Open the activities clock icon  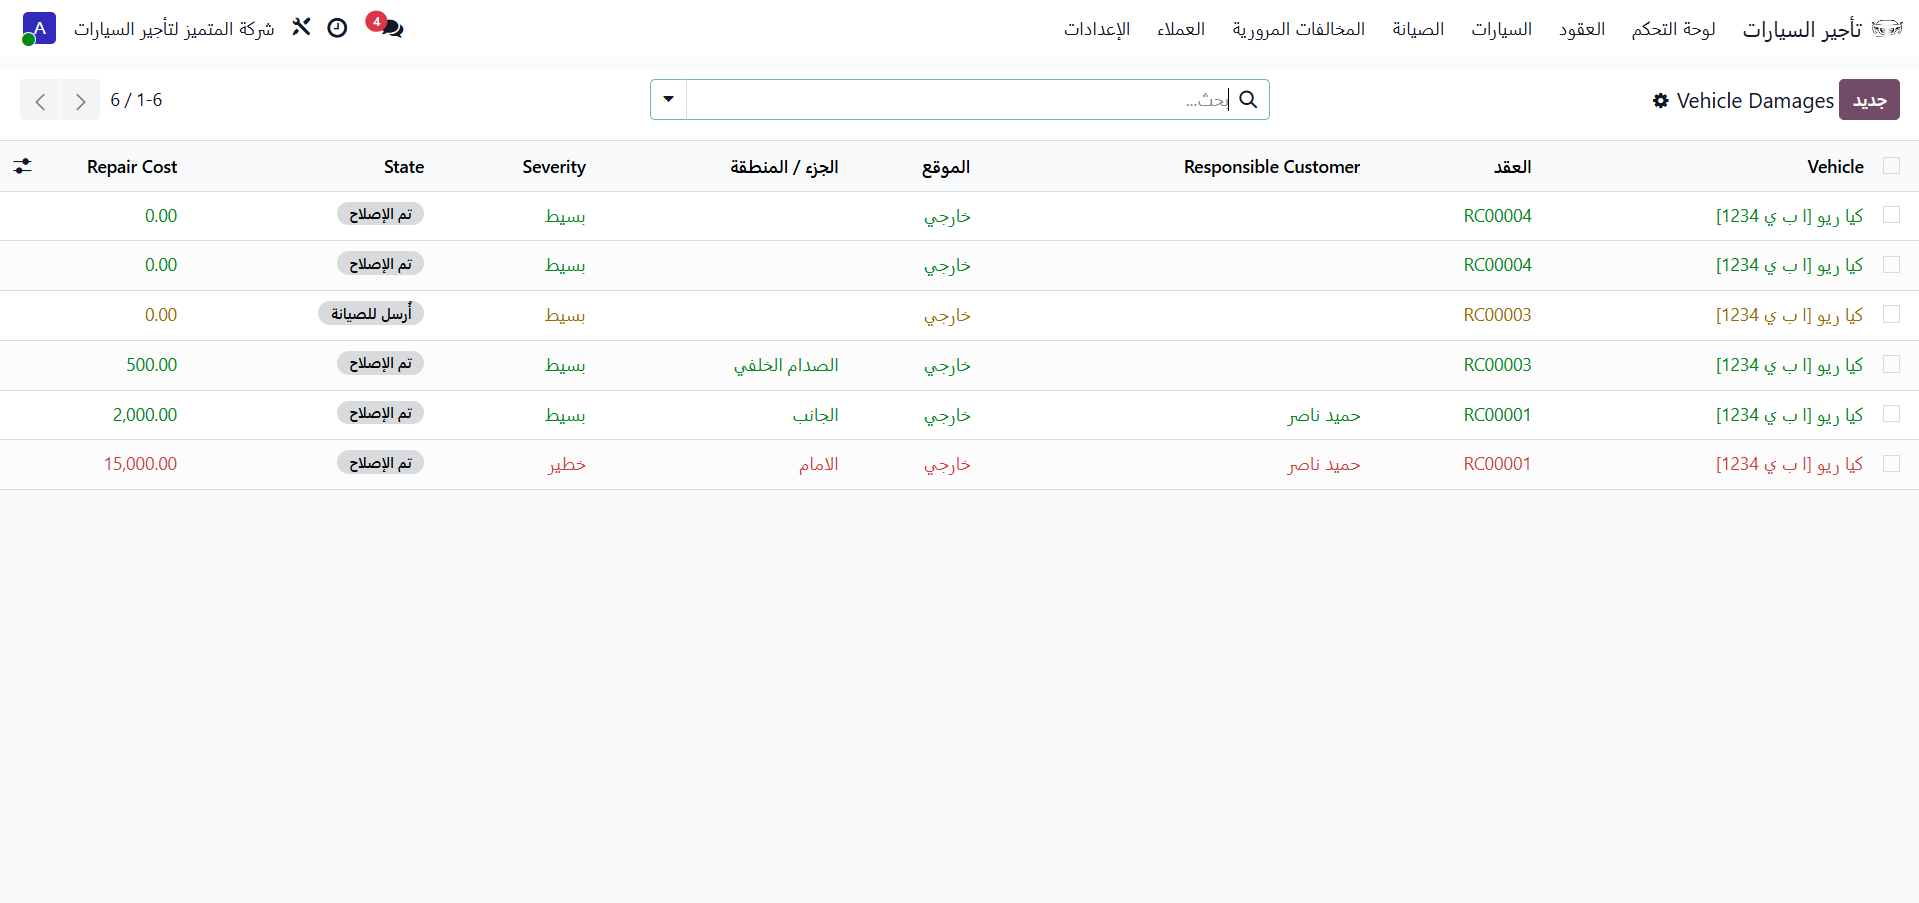coord(337,28)
